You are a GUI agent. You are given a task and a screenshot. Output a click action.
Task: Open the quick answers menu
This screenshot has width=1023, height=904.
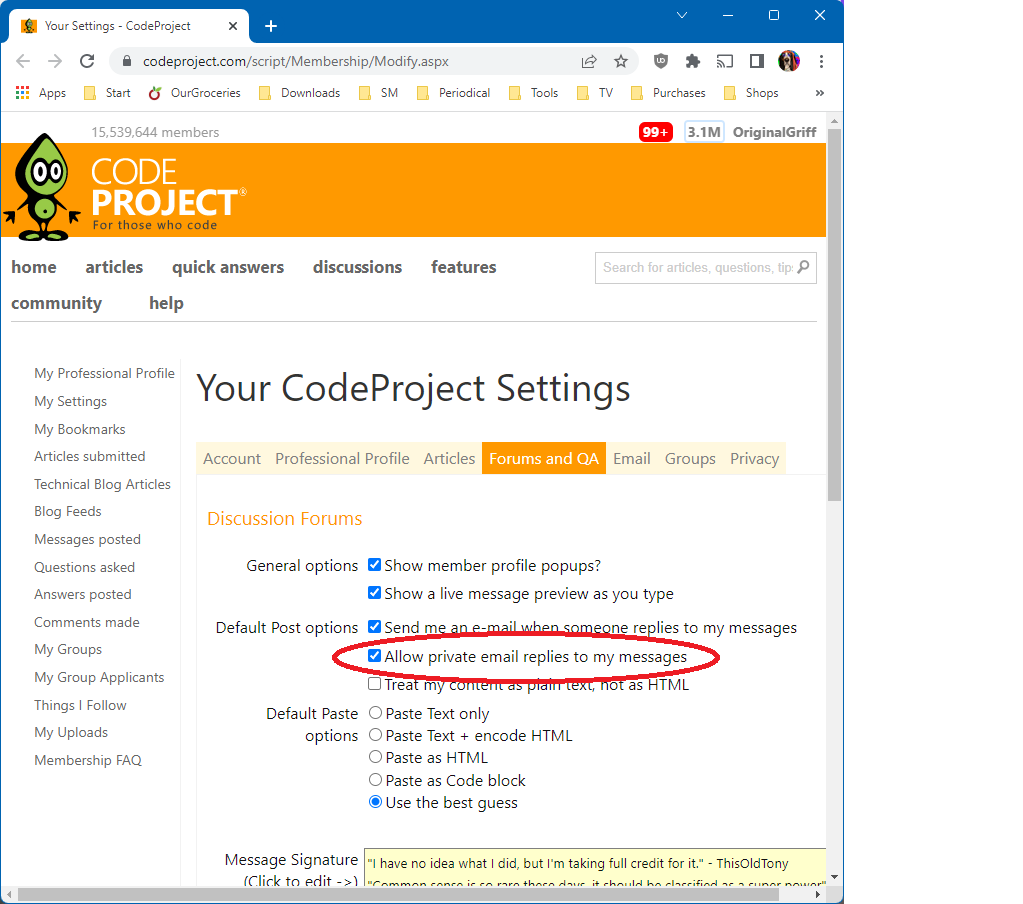tap(228, 267)
